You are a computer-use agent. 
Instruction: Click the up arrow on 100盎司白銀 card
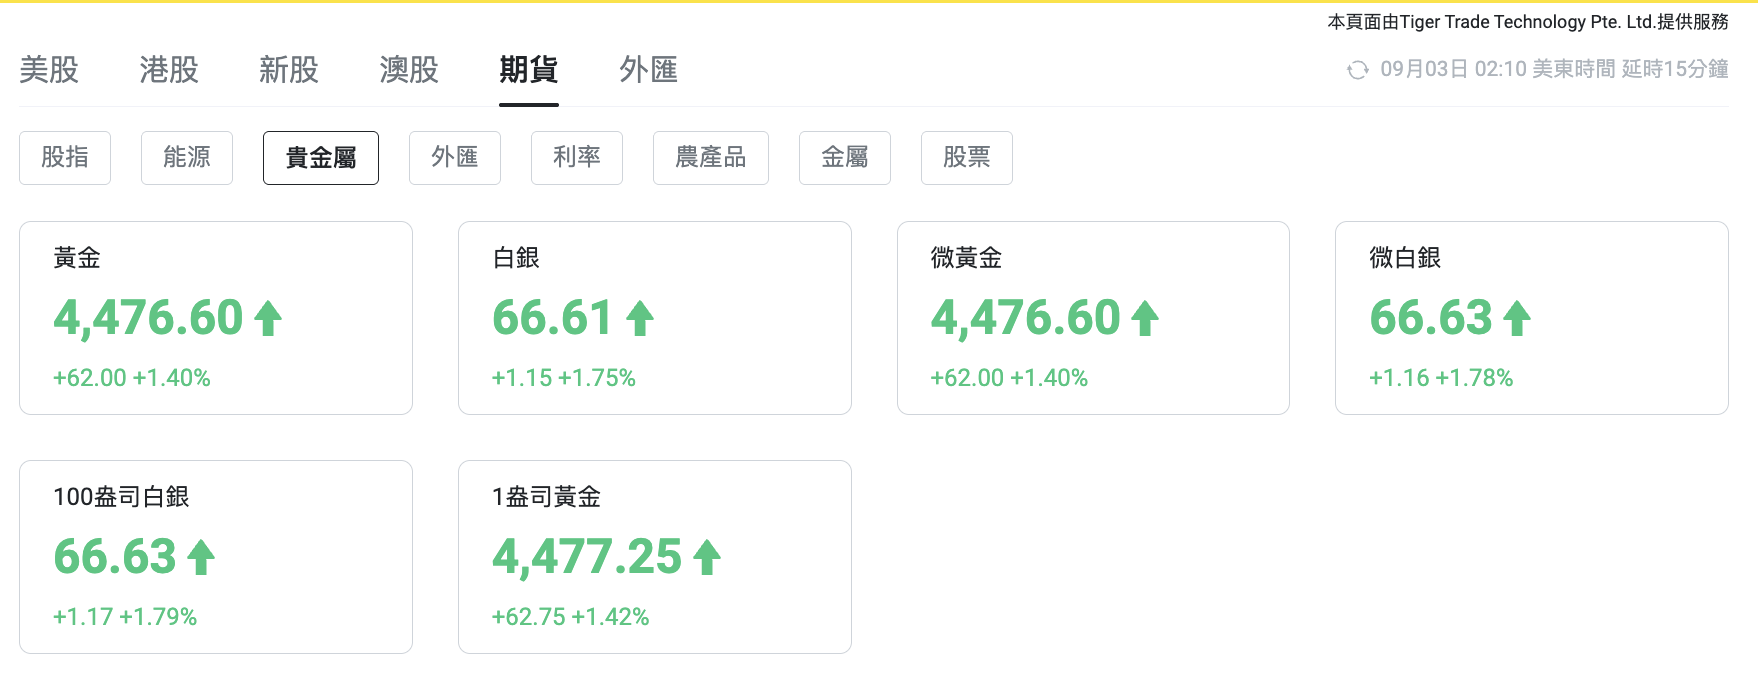[x=201, y=558]
